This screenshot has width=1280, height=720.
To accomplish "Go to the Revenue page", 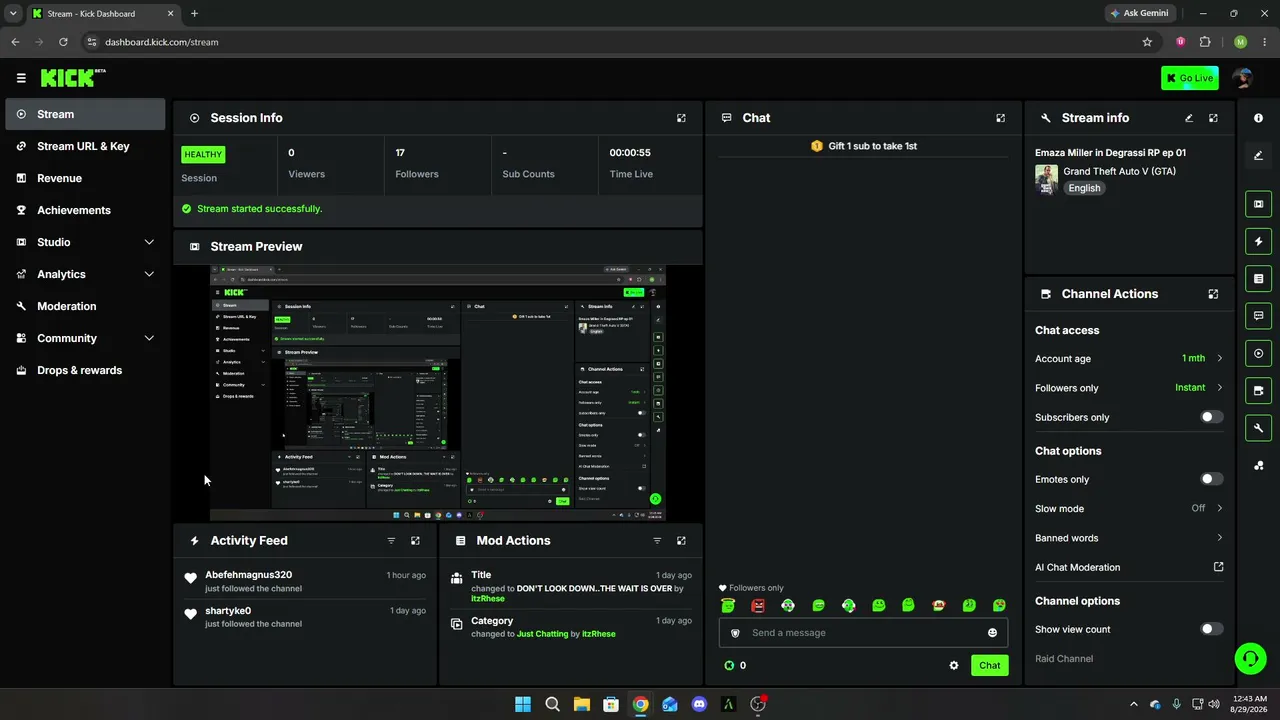I will (x=85, y=178).
